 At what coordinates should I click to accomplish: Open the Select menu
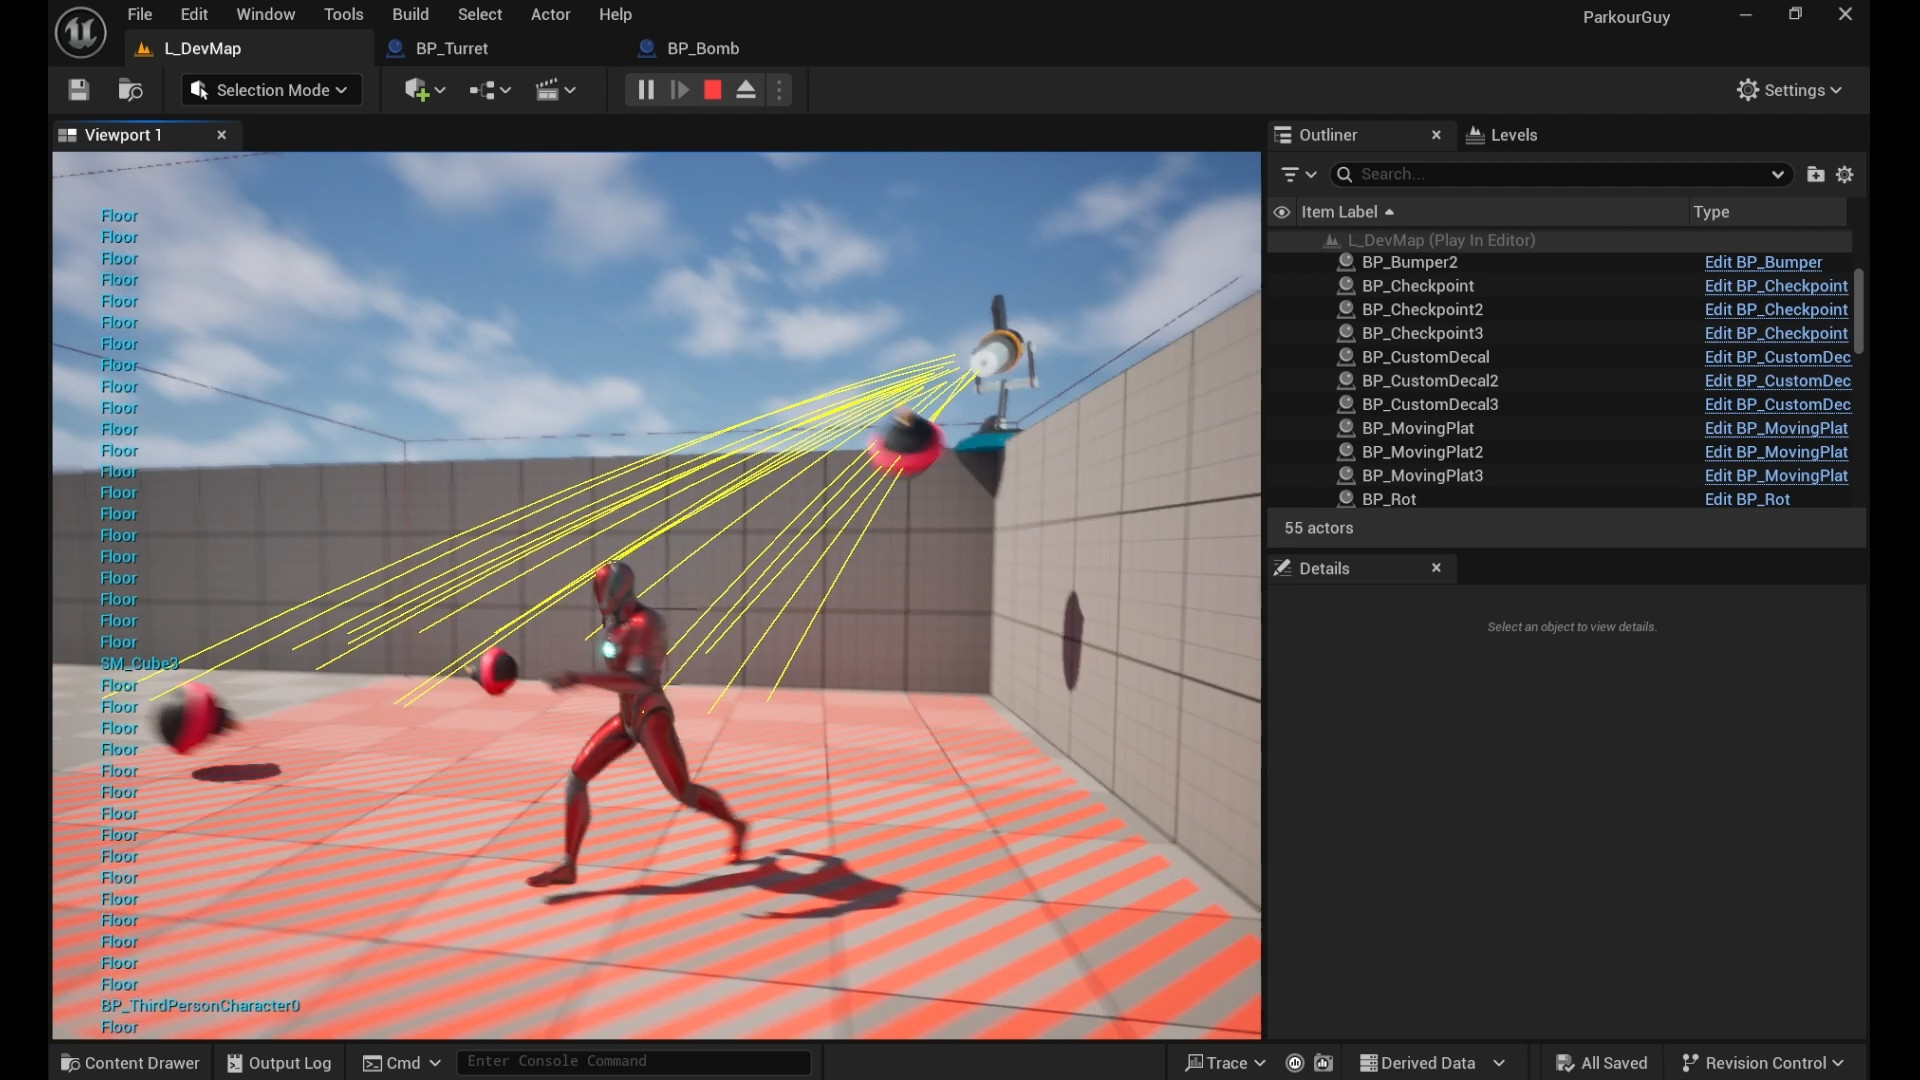click(x=480, y=14)
